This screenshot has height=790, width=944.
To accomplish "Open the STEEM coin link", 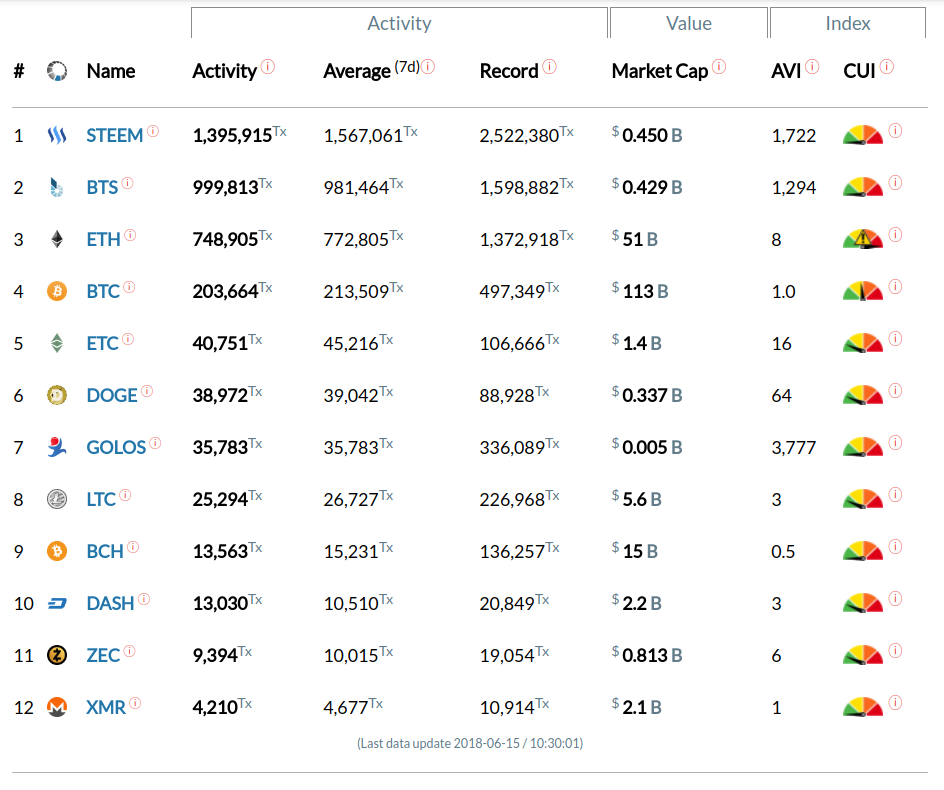I will click(114, 135).
